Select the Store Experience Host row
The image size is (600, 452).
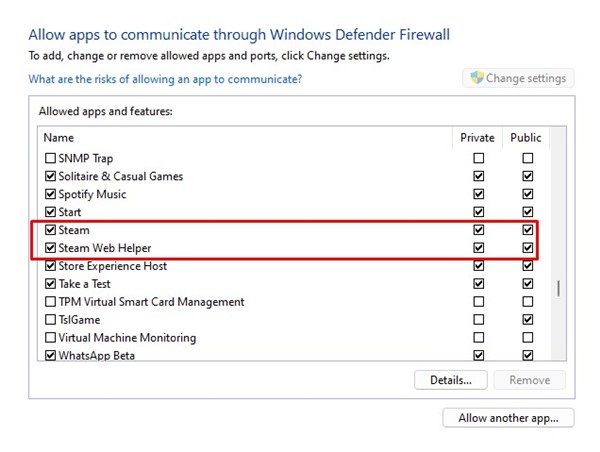click(115, 266)
